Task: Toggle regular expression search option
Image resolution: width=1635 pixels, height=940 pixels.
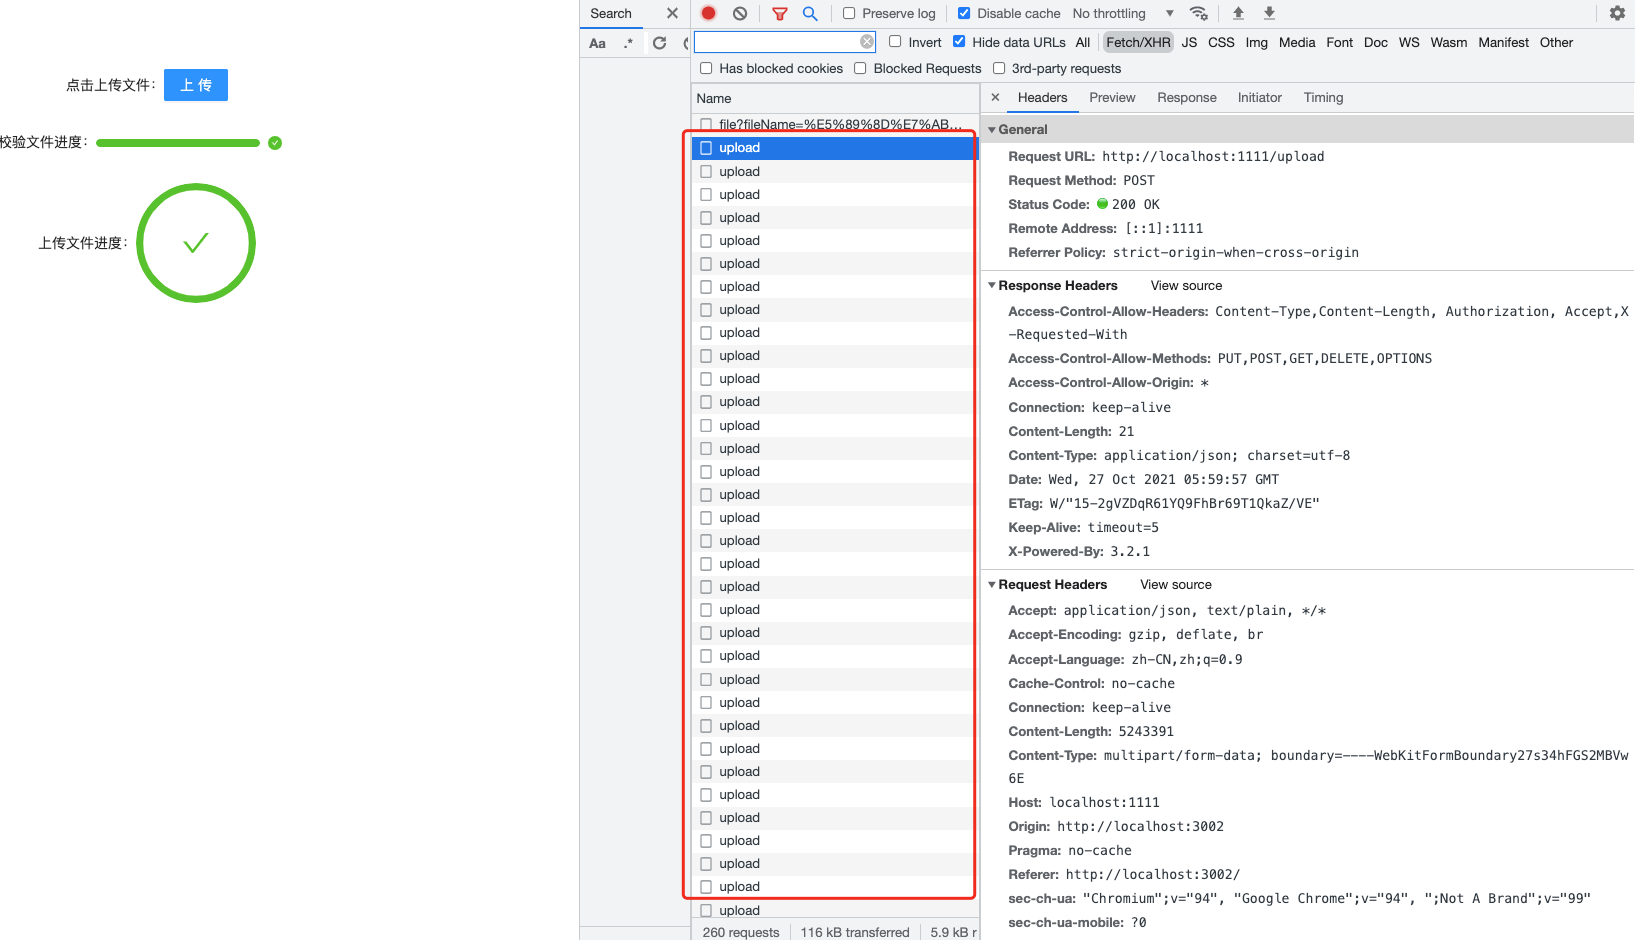Action: [628, 43]
